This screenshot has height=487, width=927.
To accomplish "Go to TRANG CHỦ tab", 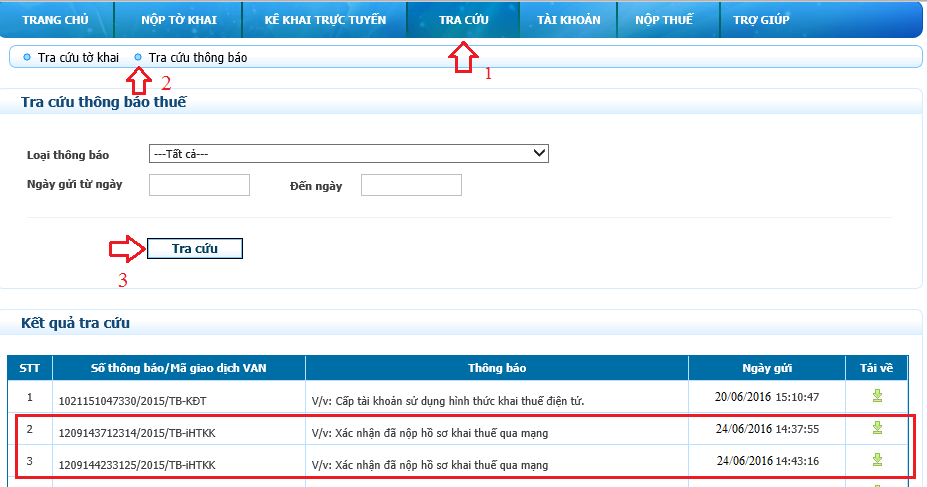I will (56, 19).
